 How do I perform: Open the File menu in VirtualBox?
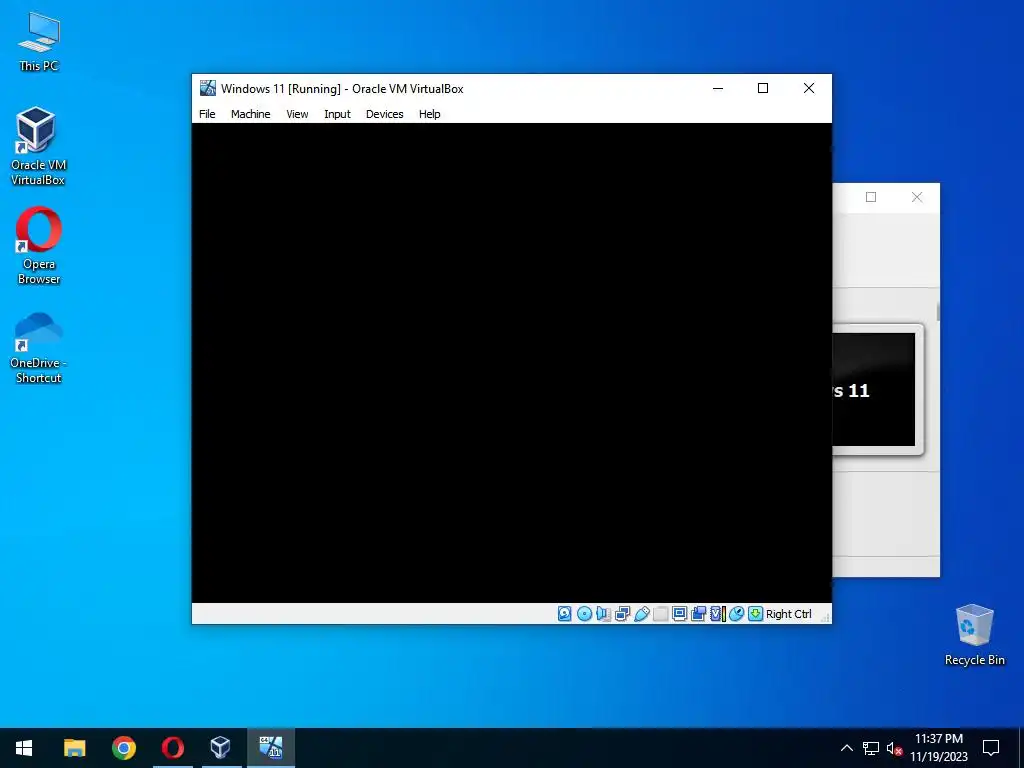tap(207, 114)
